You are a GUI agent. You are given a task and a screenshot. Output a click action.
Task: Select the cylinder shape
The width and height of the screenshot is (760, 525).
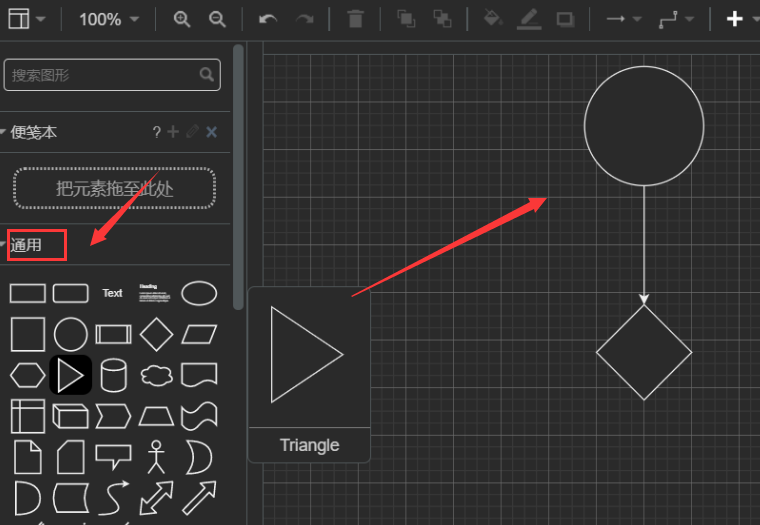(113, 375)
